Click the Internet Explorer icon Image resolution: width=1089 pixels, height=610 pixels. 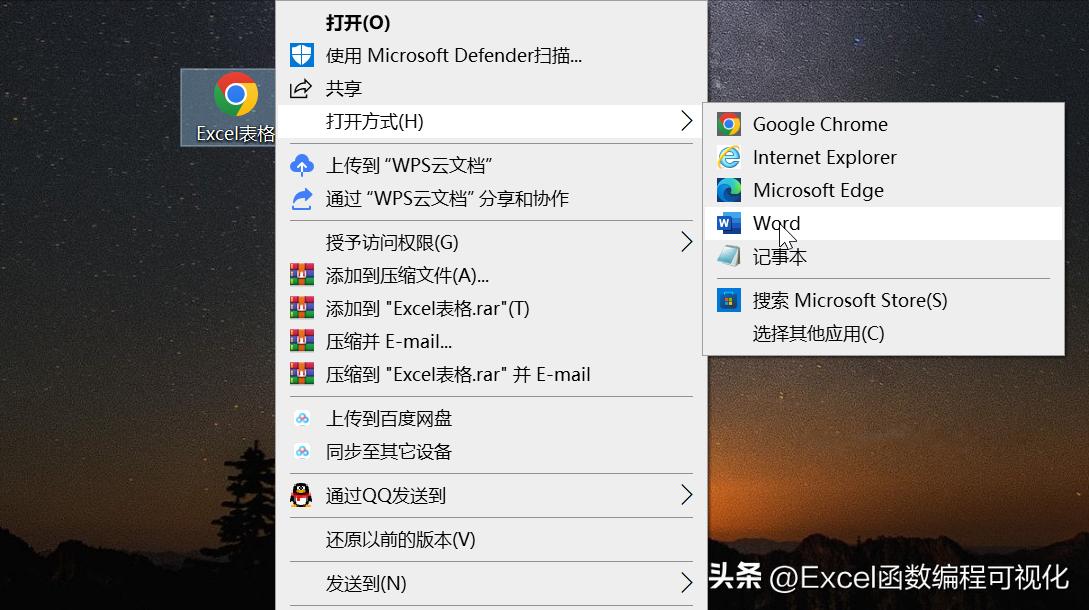(729, 157)
